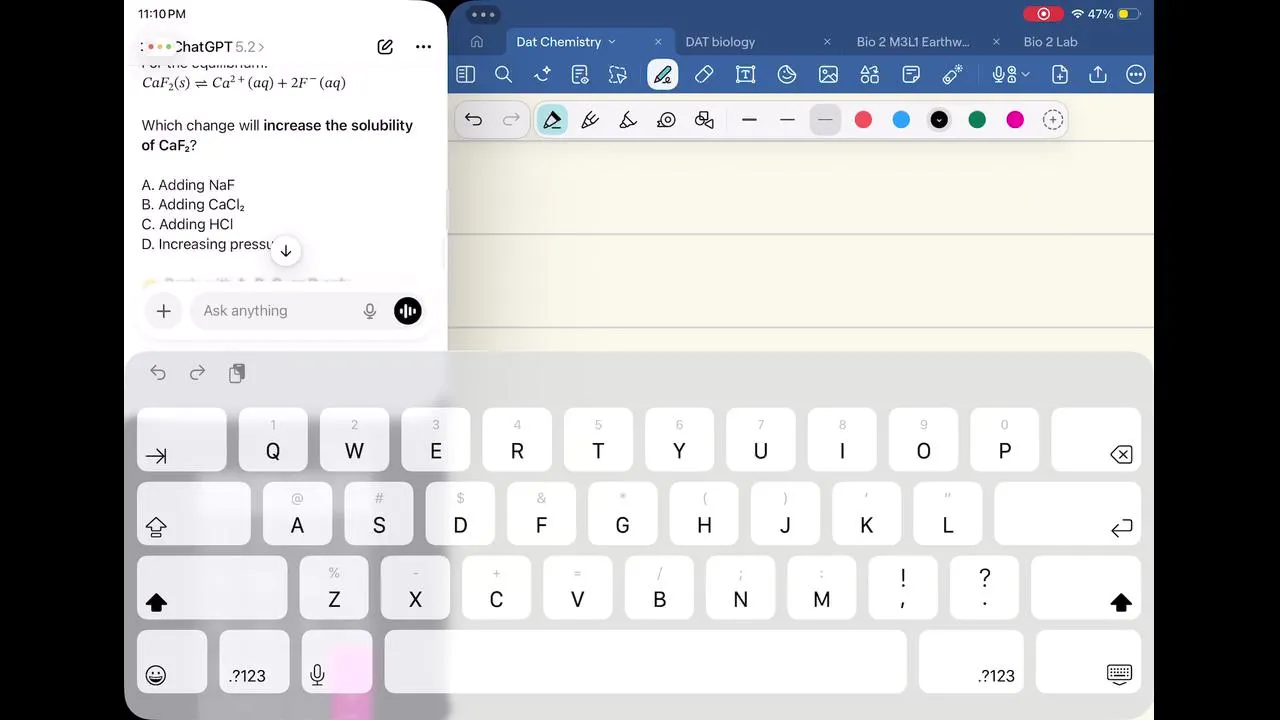Image resolution: width=1280 pixels, height=720 pixels.
Task: Select the thinnest stroke width
Action: click(825, 120)
